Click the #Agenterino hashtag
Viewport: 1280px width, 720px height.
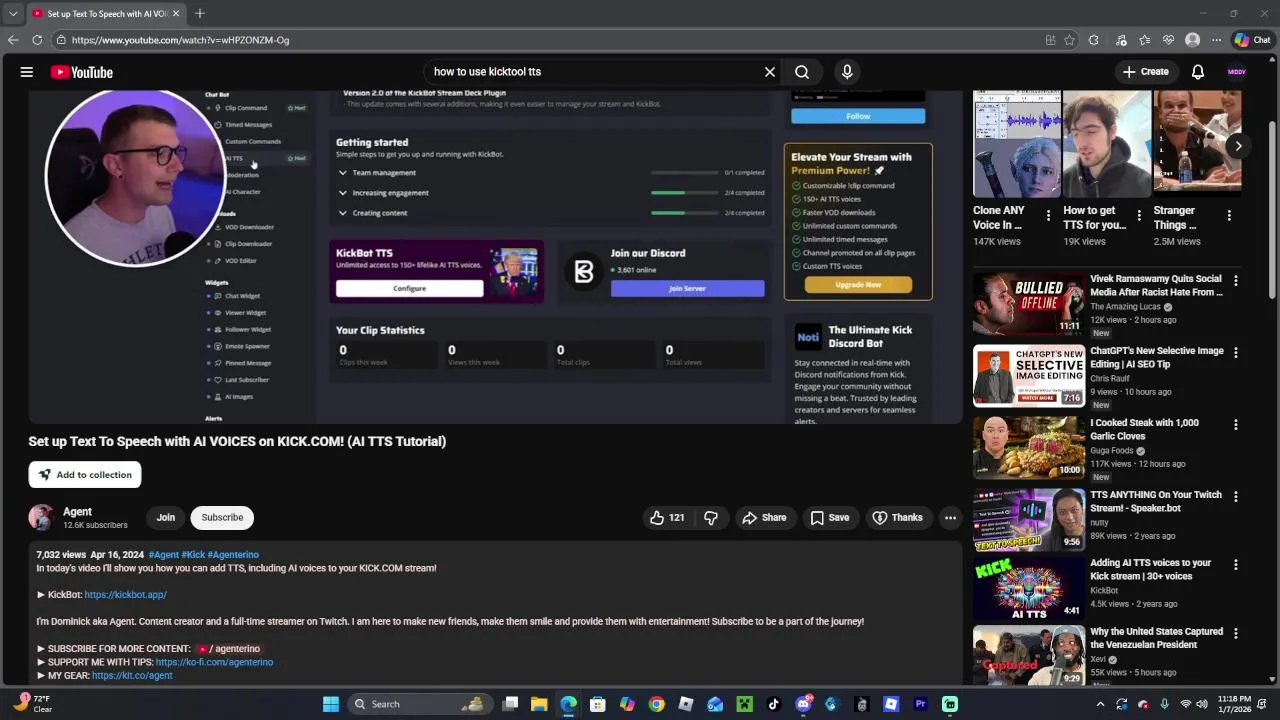(x=233, y=555)
